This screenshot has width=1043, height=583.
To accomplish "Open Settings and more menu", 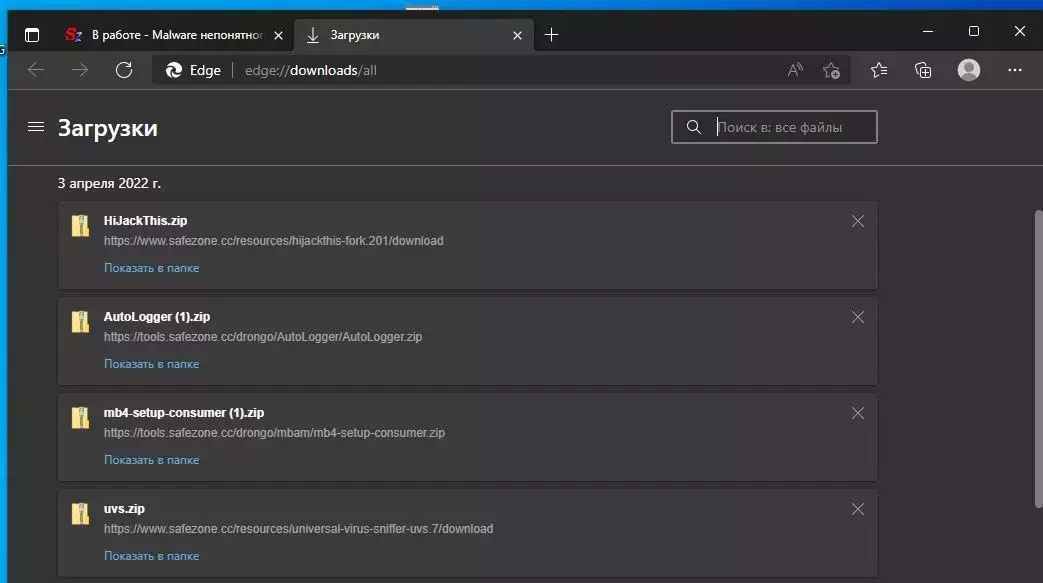I will click(x=1014, y=70).
